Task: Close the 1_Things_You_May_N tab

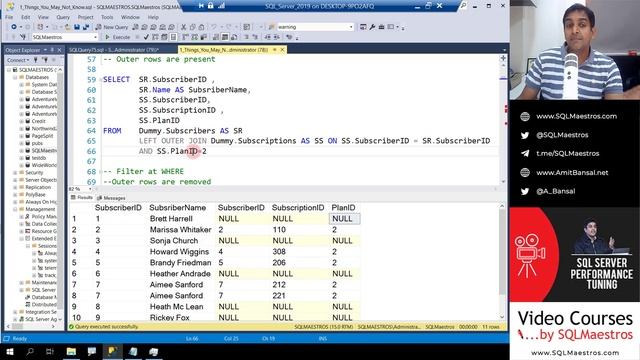Action: tap(282, 50)
